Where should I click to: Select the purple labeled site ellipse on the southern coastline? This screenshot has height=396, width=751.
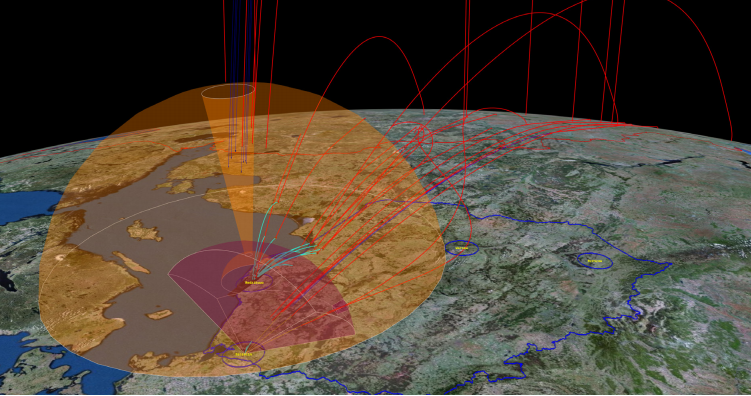(243, 354)
